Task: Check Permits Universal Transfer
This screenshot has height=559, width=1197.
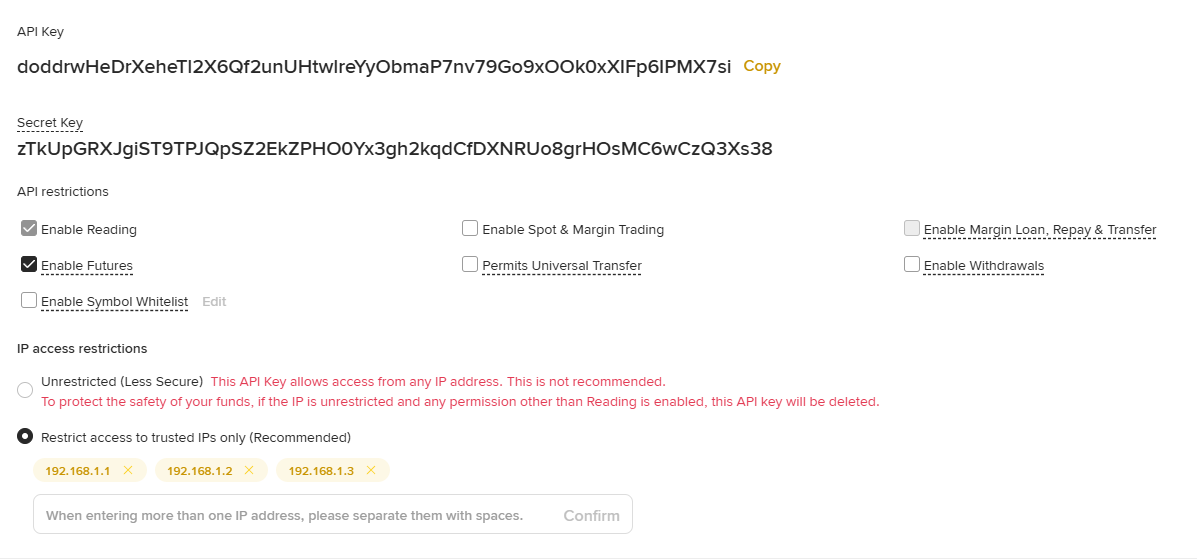Action: pos(470,265)
